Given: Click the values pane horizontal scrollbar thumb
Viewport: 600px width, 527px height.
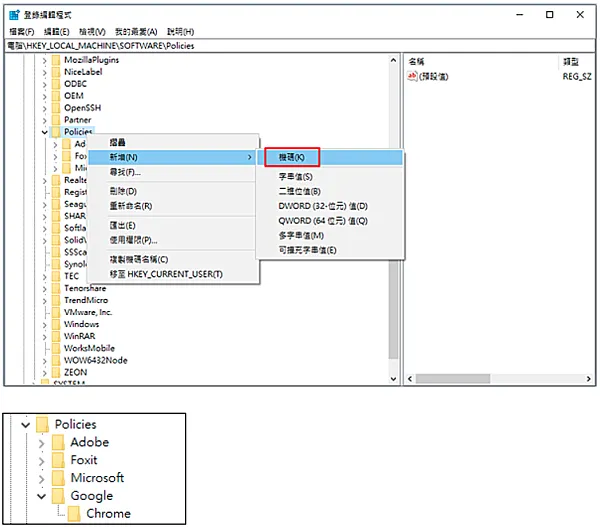Looking at the screenshot, I should [x=453, y=379].
